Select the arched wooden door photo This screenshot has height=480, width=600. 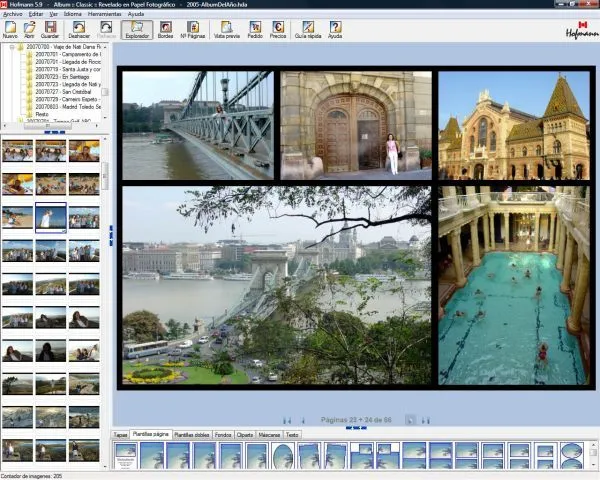coord(356,125)
